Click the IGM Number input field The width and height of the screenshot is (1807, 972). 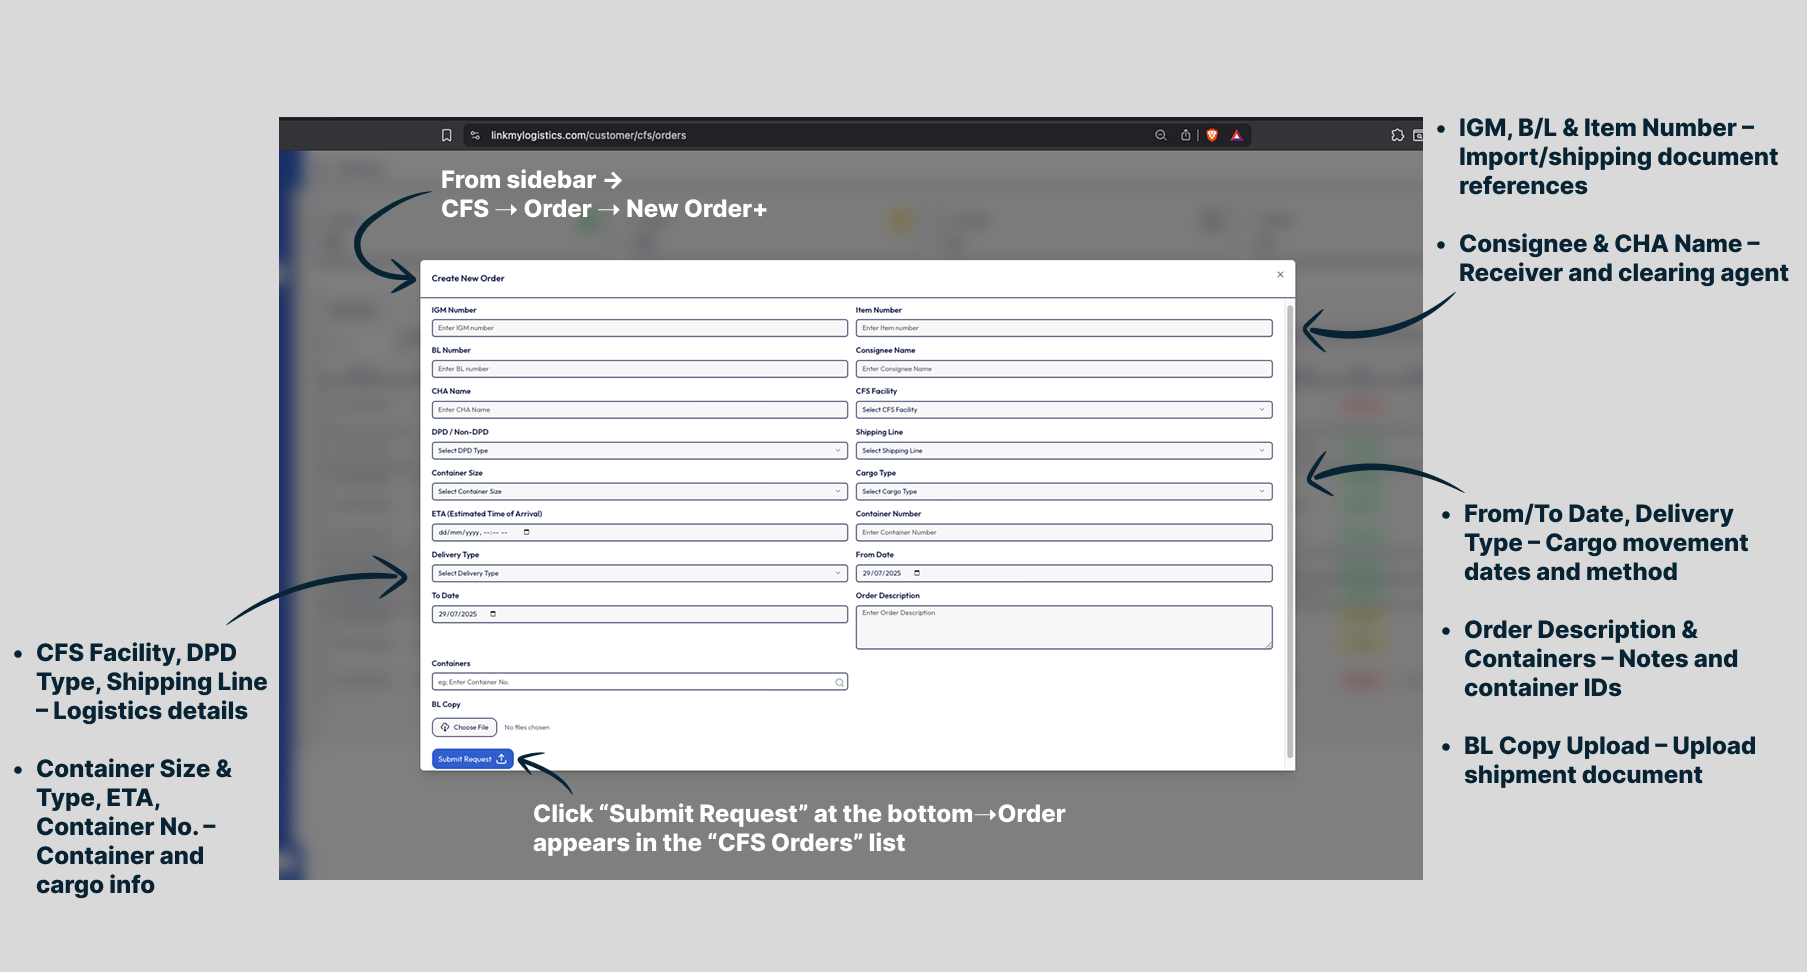(x=639, y=328)
